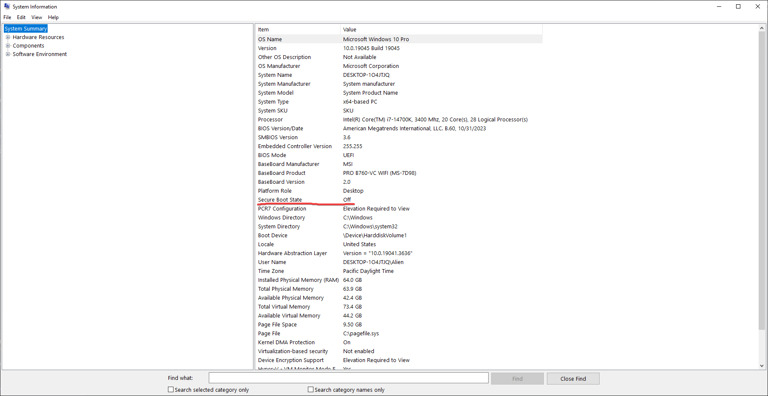The height and width of the screenshot is (396, 768).
Task: Select the 'OS Manufacturer' row
Action: coord(399,66)
